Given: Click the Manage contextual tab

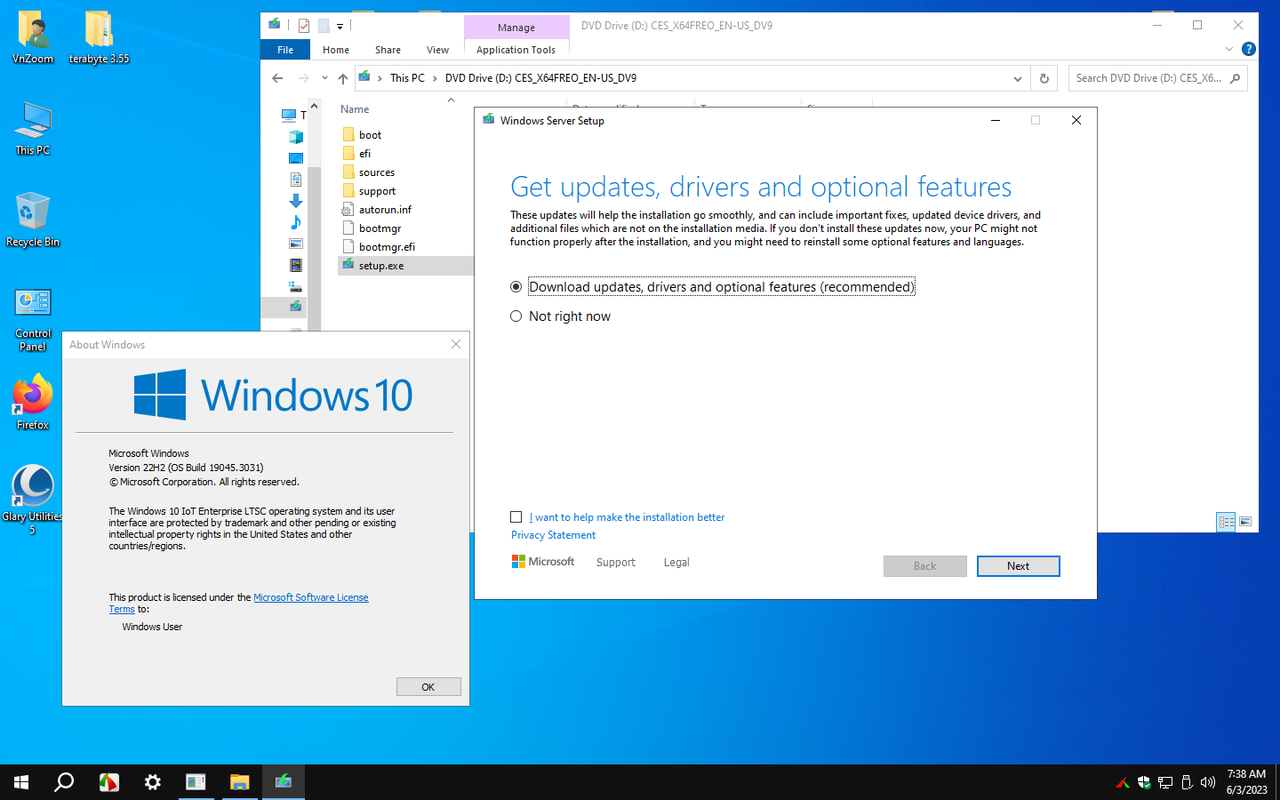Looking at the screenshot, I should 516,27.
